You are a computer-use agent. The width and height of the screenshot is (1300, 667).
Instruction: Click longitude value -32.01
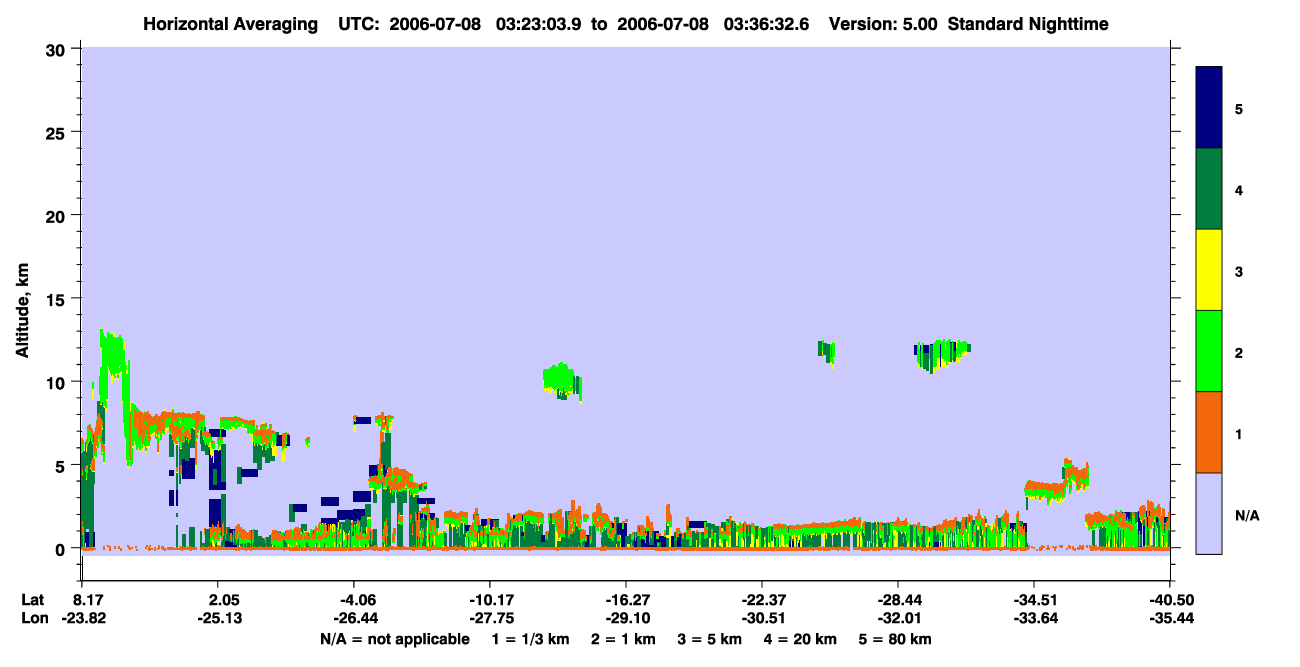(898, 618)
